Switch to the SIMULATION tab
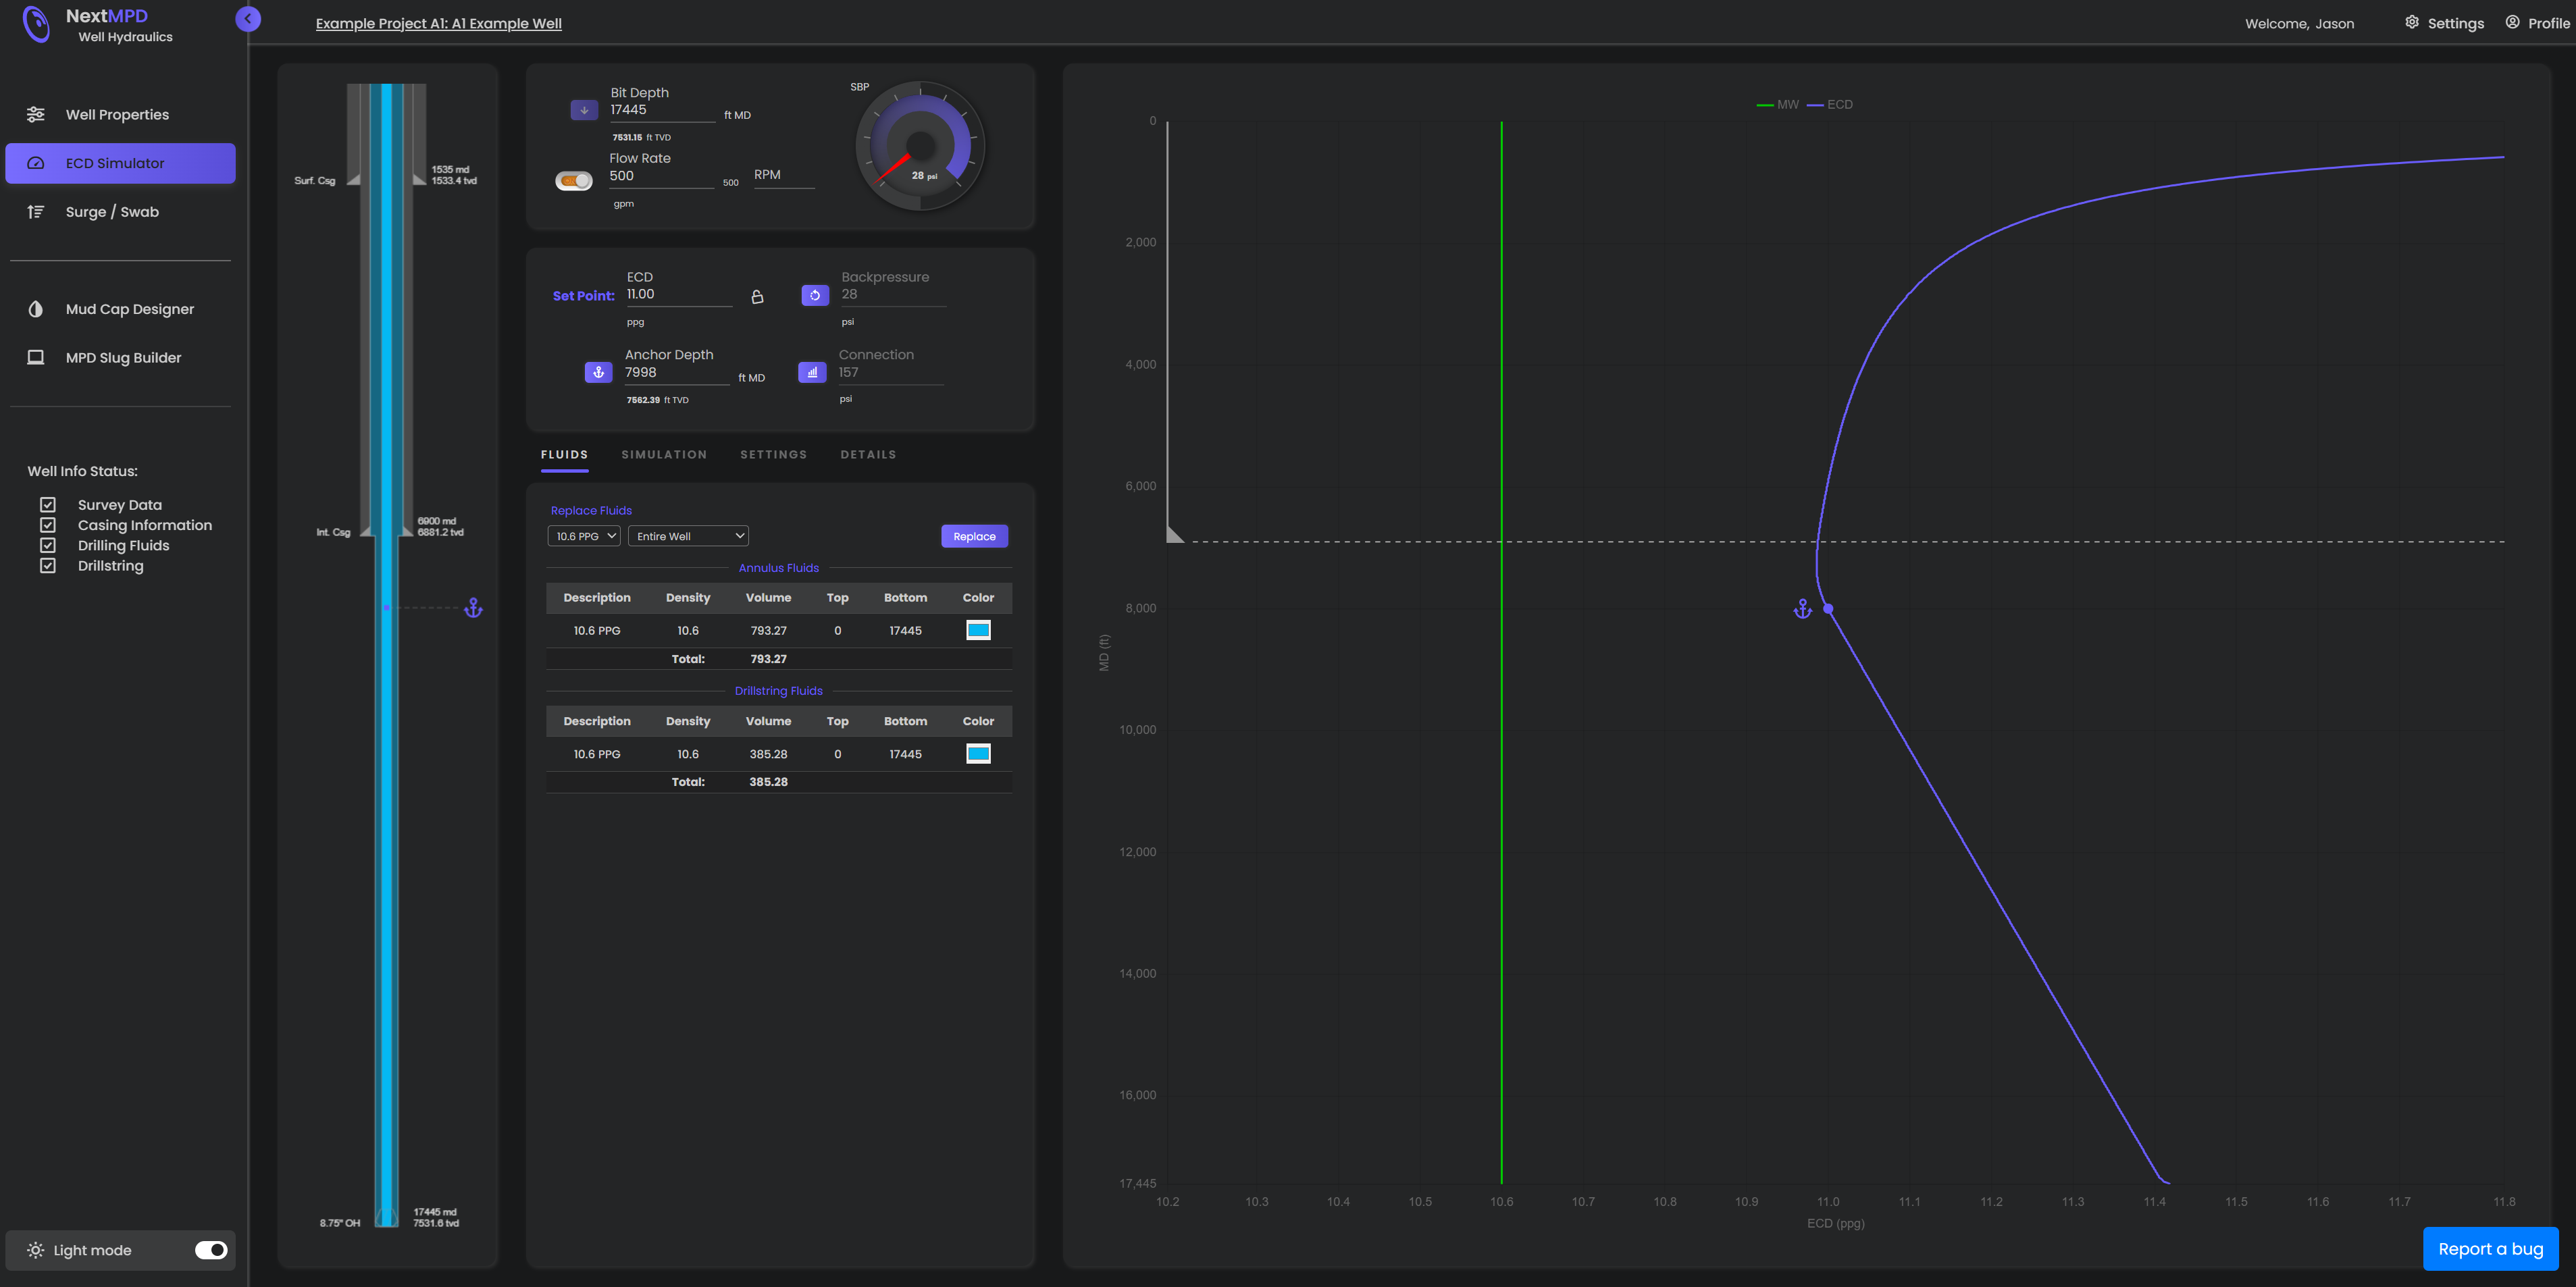This screenshot has width=2576, height=1287. 663,454
